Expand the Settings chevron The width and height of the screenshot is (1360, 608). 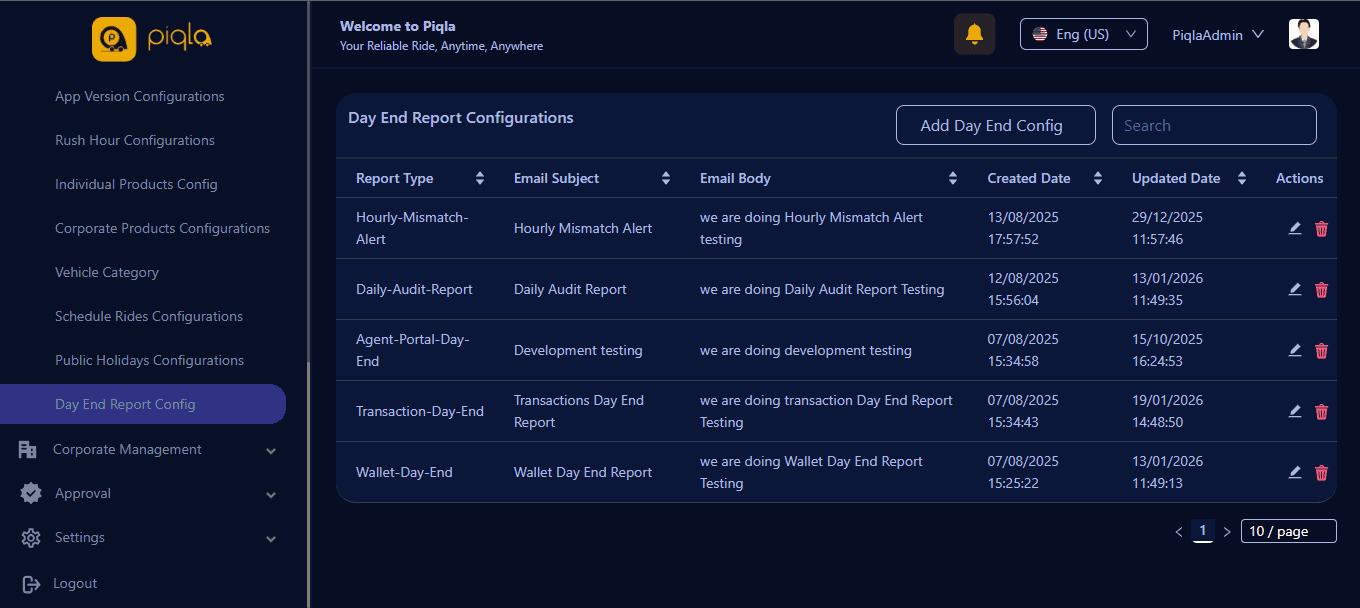point(271,539)
